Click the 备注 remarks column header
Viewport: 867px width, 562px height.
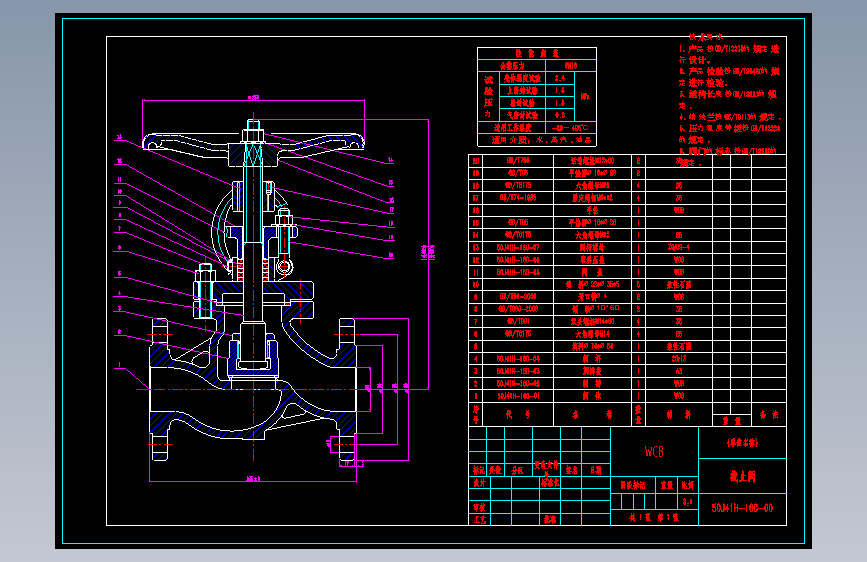pyautogui.click(x=769, y=414)
